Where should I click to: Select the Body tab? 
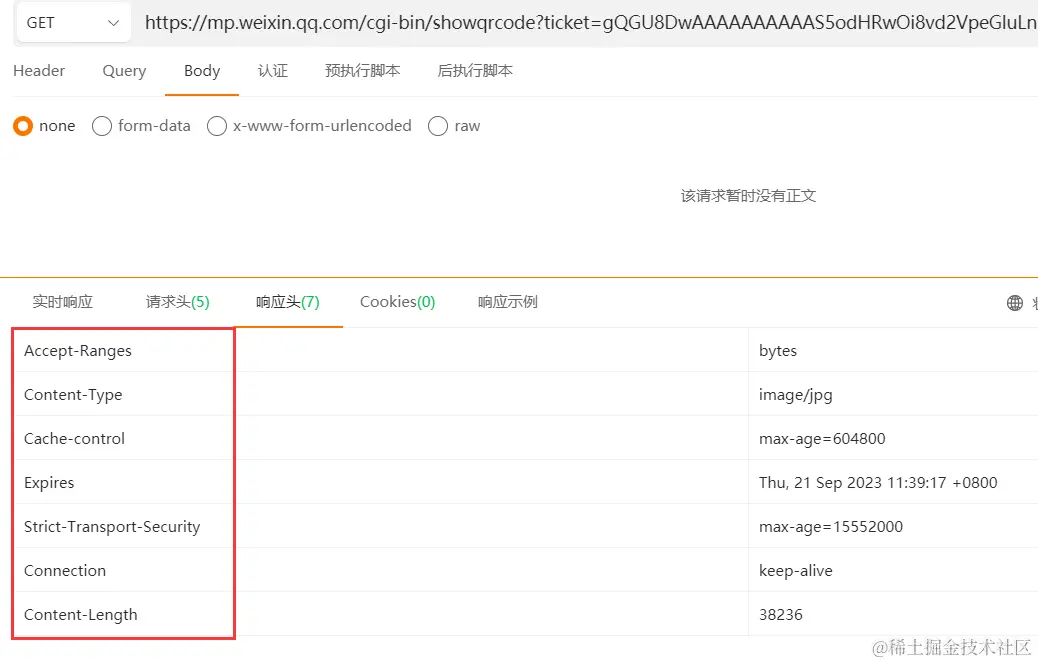pyautogui.click(x=202, y=71)
